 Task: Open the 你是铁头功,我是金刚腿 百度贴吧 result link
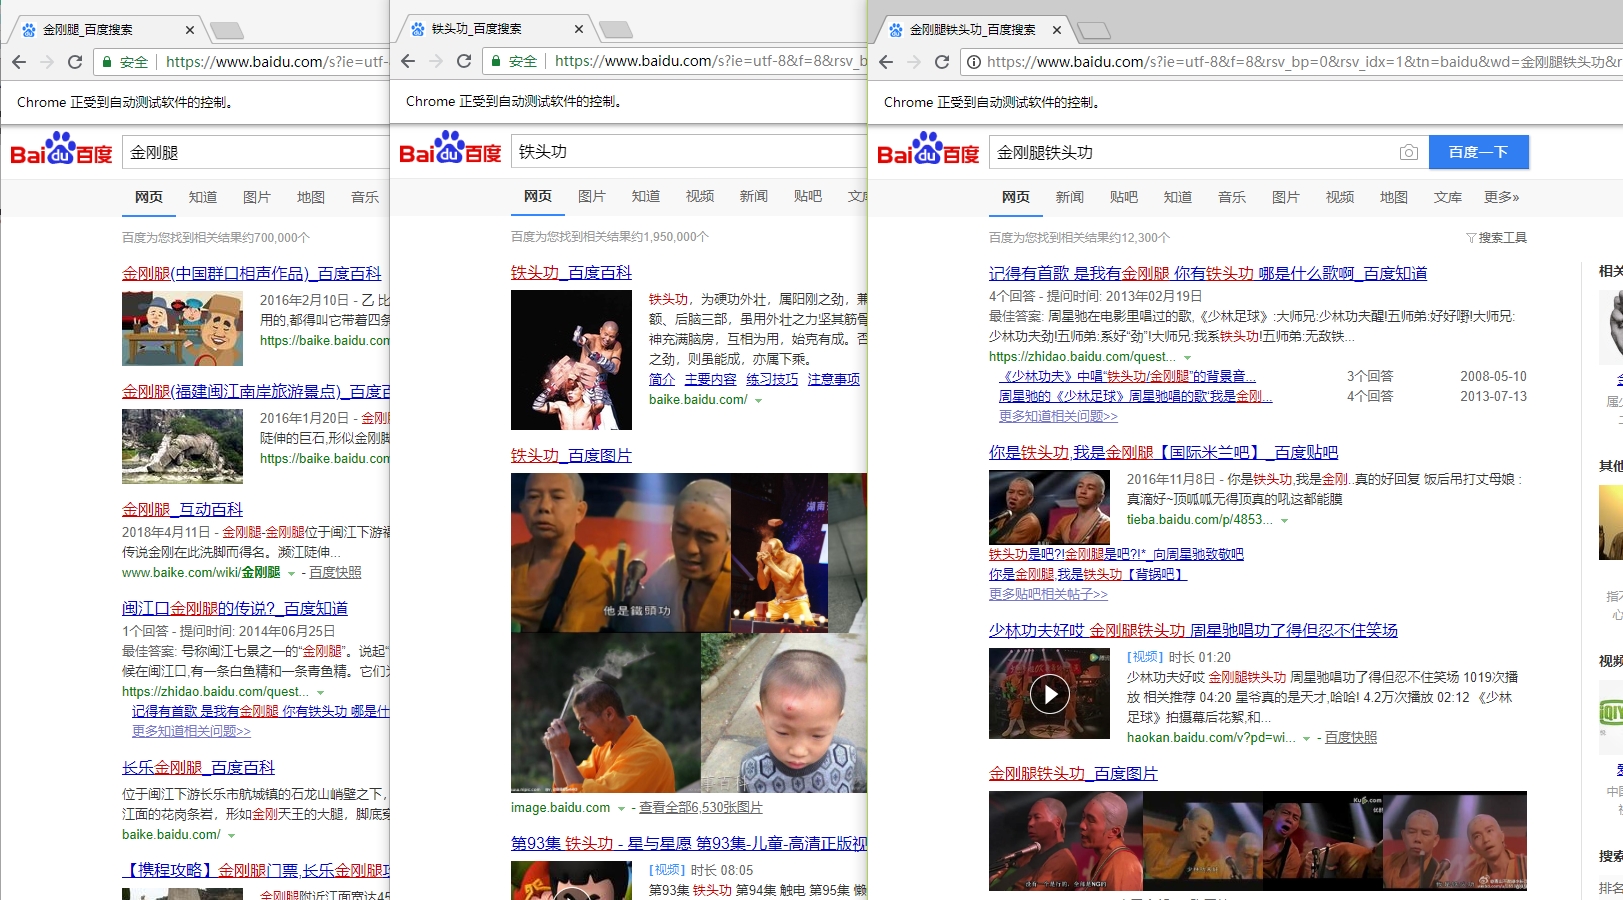coord(1162,452)
